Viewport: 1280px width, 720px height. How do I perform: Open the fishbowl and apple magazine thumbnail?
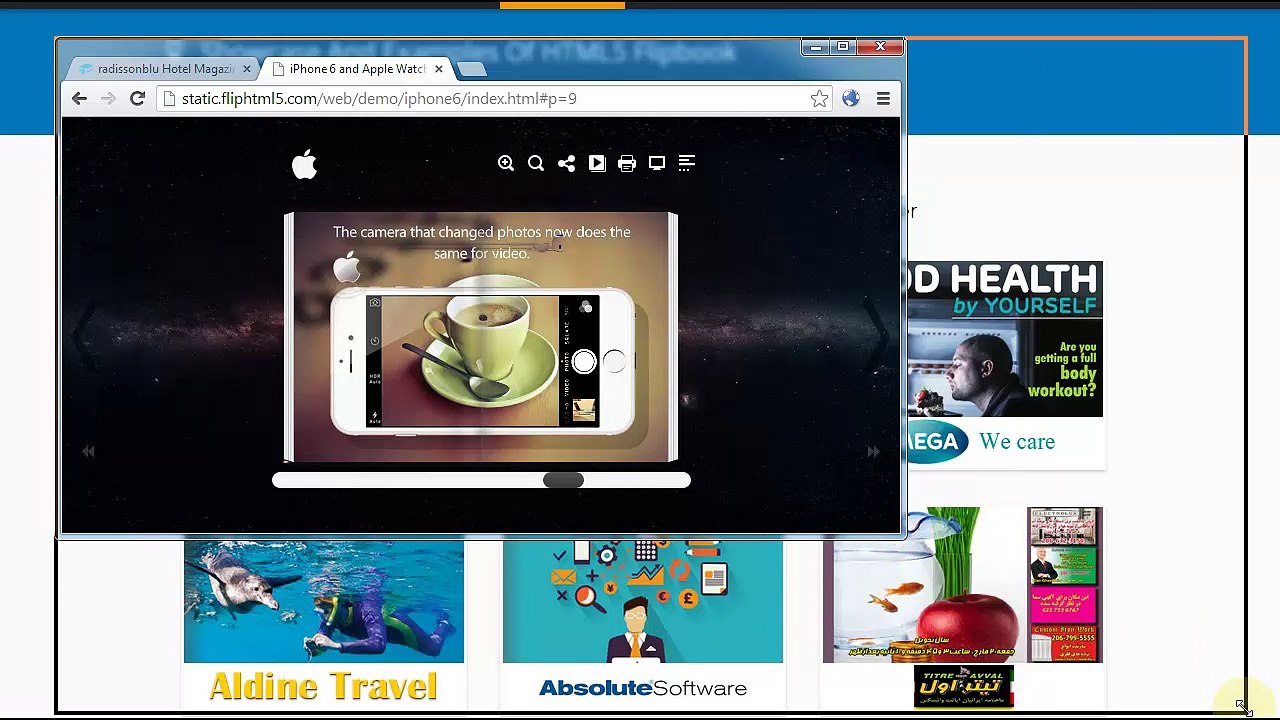point(962,585)
